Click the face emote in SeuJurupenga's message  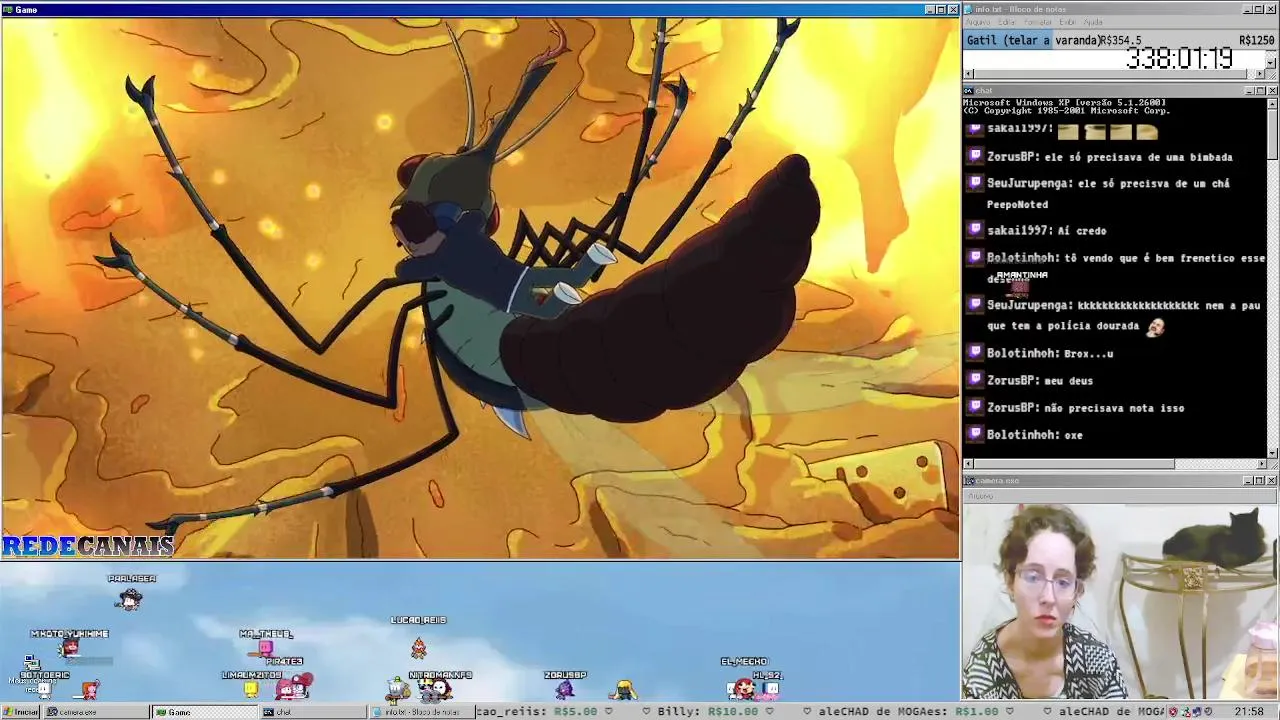[1155, 327]
